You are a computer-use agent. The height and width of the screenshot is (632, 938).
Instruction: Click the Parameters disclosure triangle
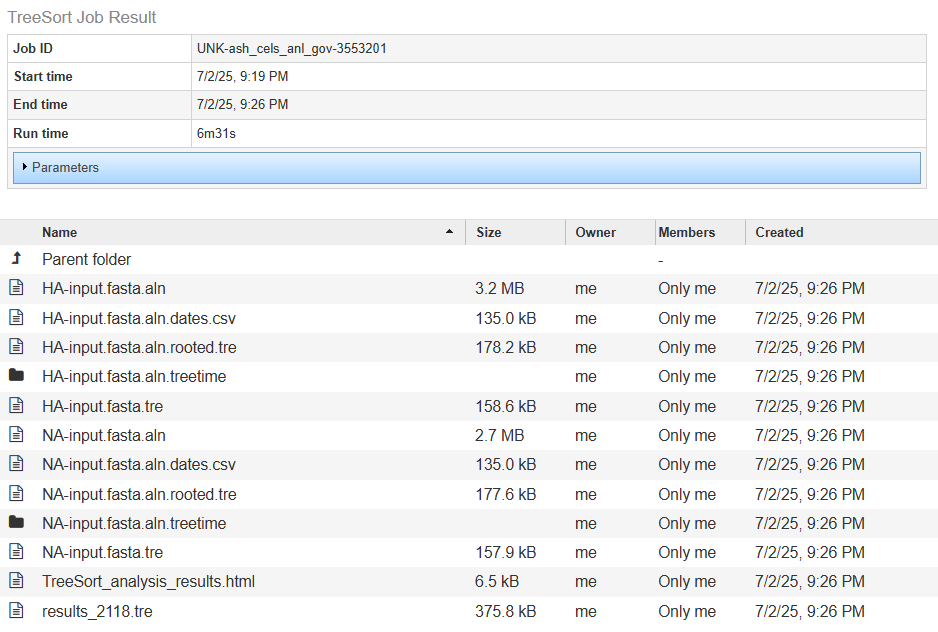pyautogui.click(x=25, y=167)
